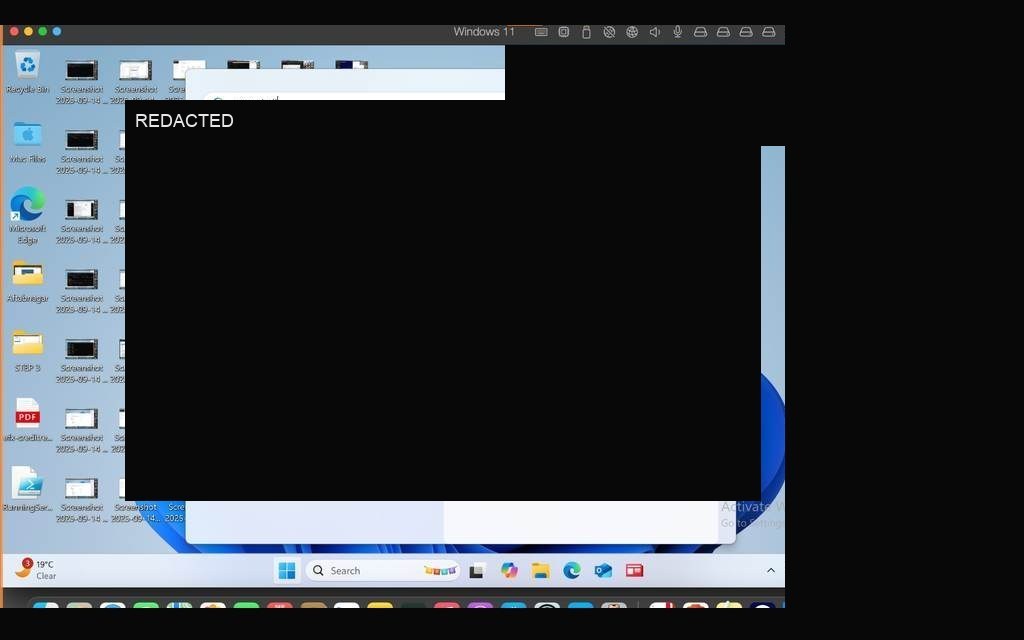Open the Recycle Bin desktop icon
The height and width of the screenshot is (640, 1024).
27,72
